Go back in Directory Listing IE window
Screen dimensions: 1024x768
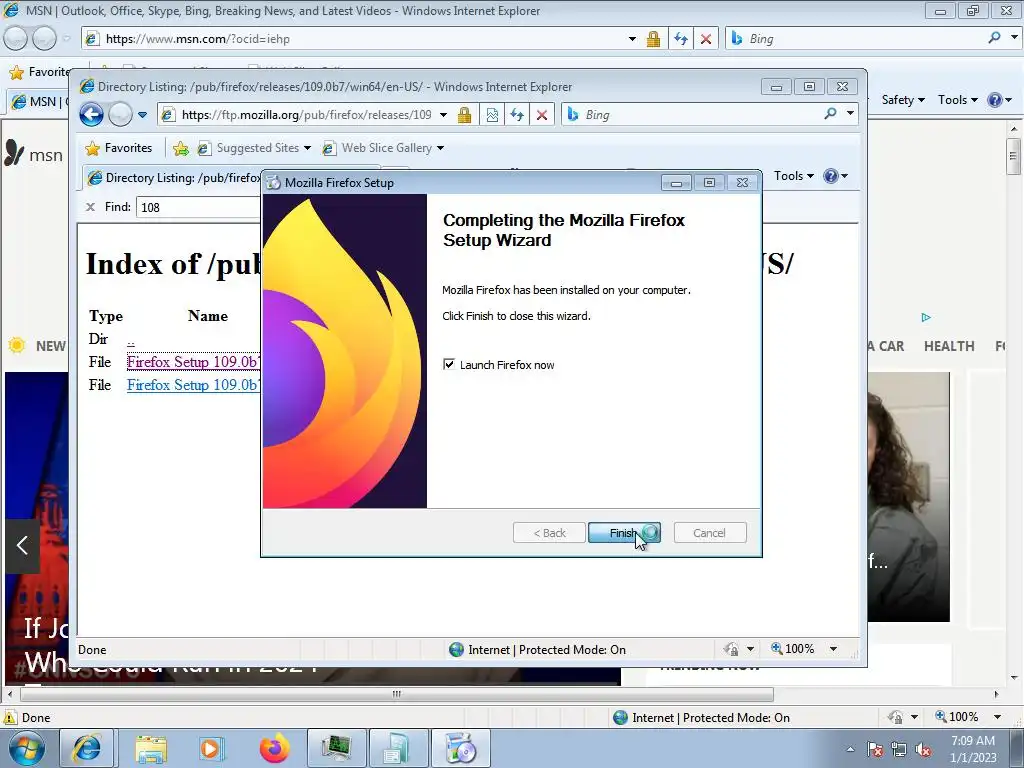[x=91, y=115]
